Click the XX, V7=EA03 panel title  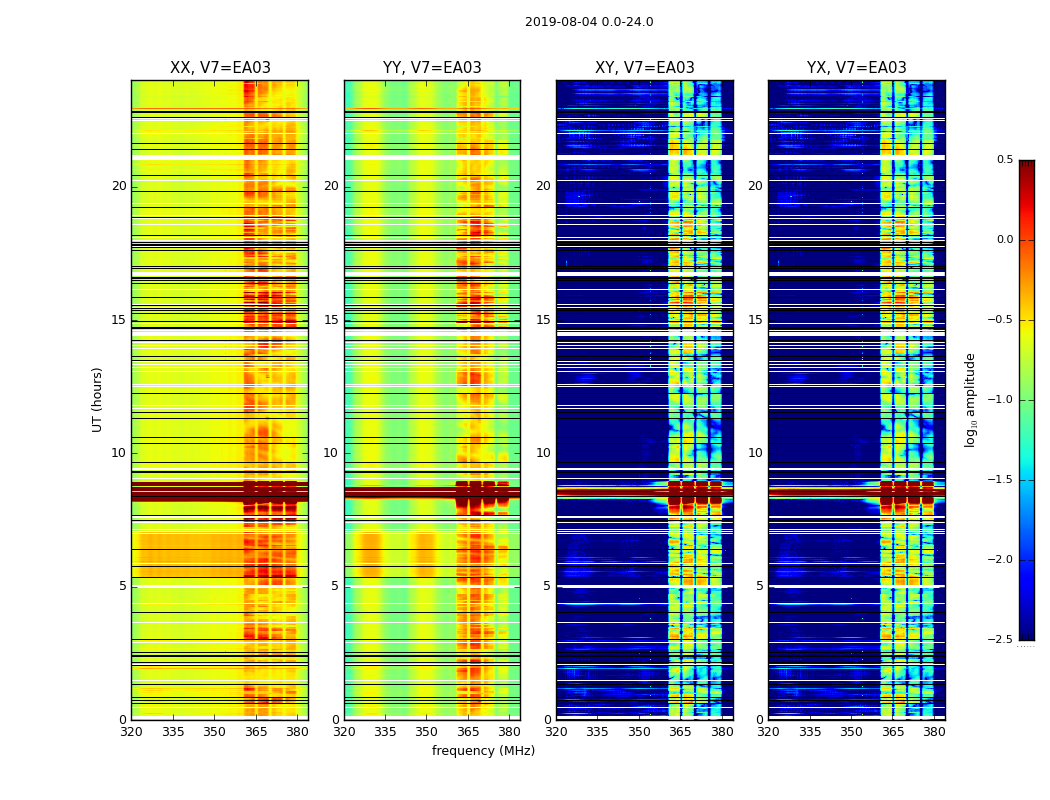click(220, 68)
